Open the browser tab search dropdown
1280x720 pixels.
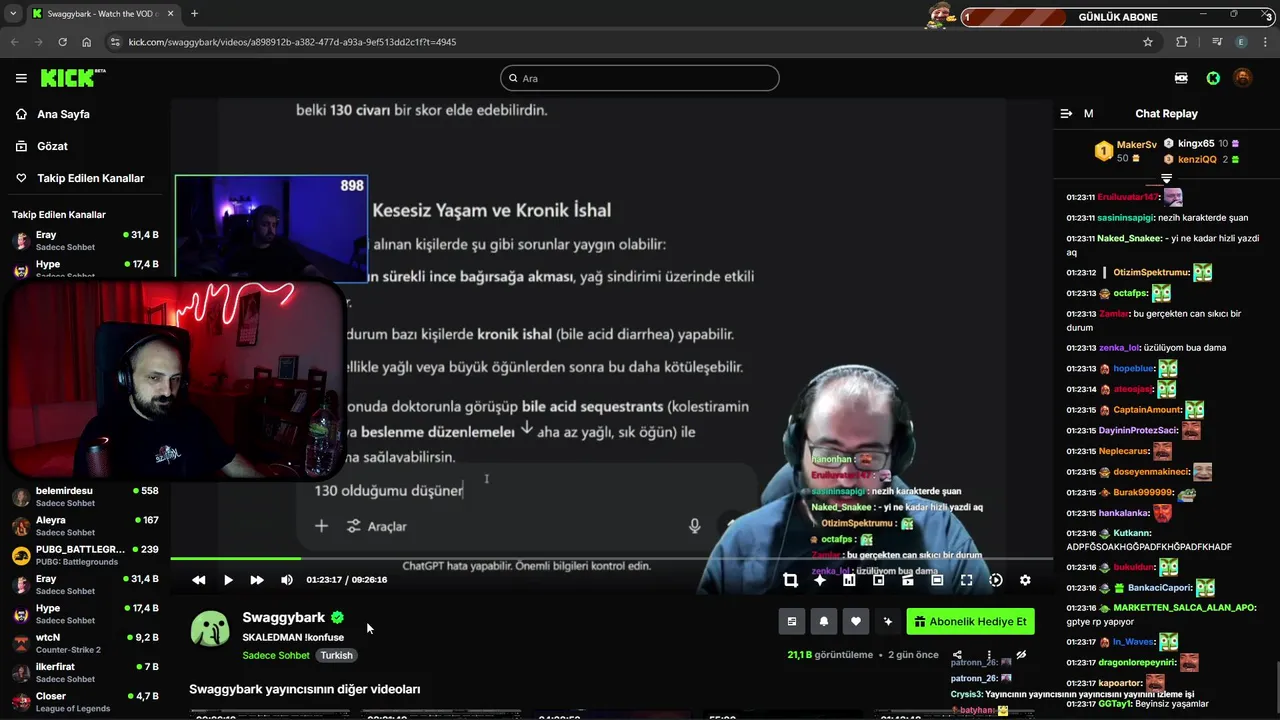coord(13,14)
